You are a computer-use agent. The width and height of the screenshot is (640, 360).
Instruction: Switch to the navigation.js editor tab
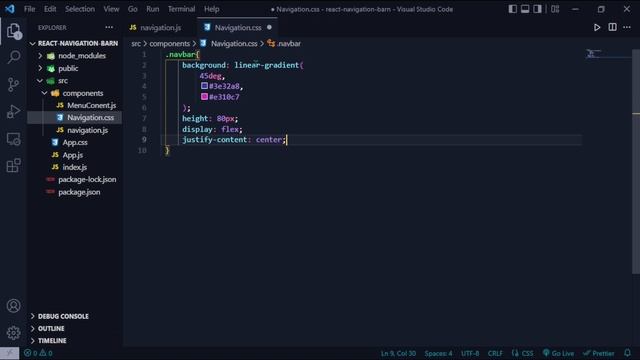point(160,27)
